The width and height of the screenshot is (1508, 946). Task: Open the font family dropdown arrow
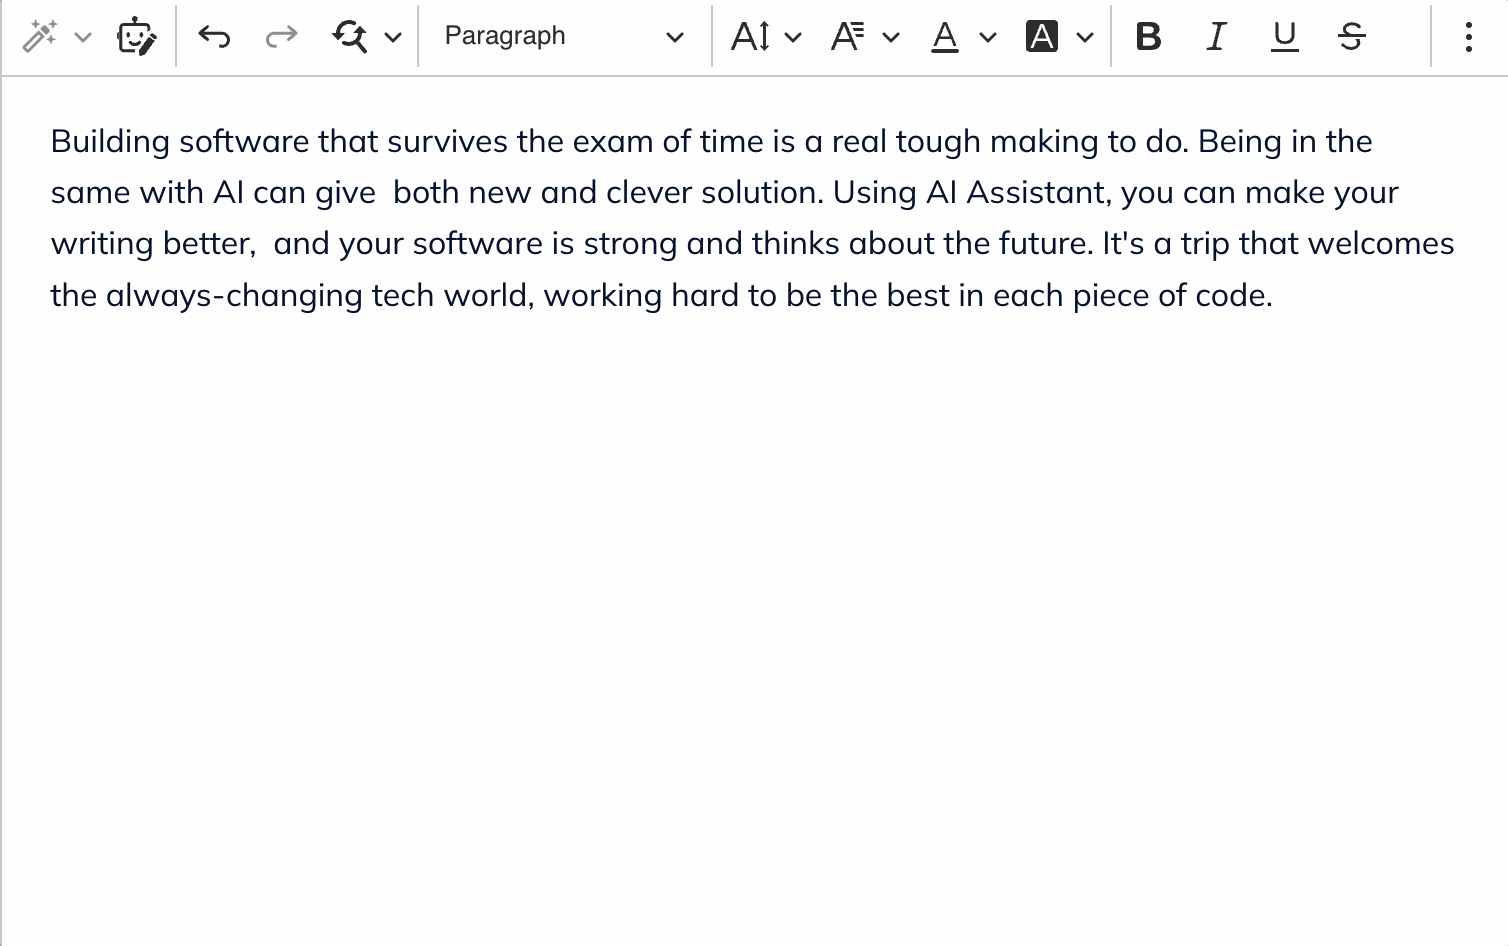coord(890,38)
